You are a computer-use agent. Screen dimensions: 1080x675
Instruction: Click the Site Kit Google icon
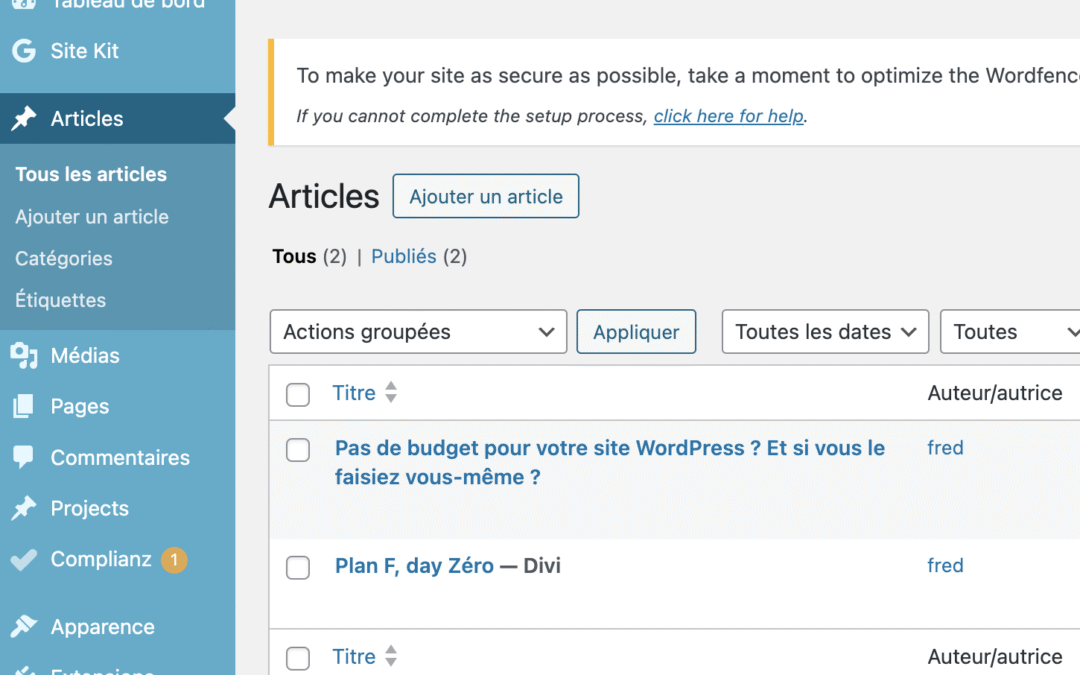coord(23,50)
